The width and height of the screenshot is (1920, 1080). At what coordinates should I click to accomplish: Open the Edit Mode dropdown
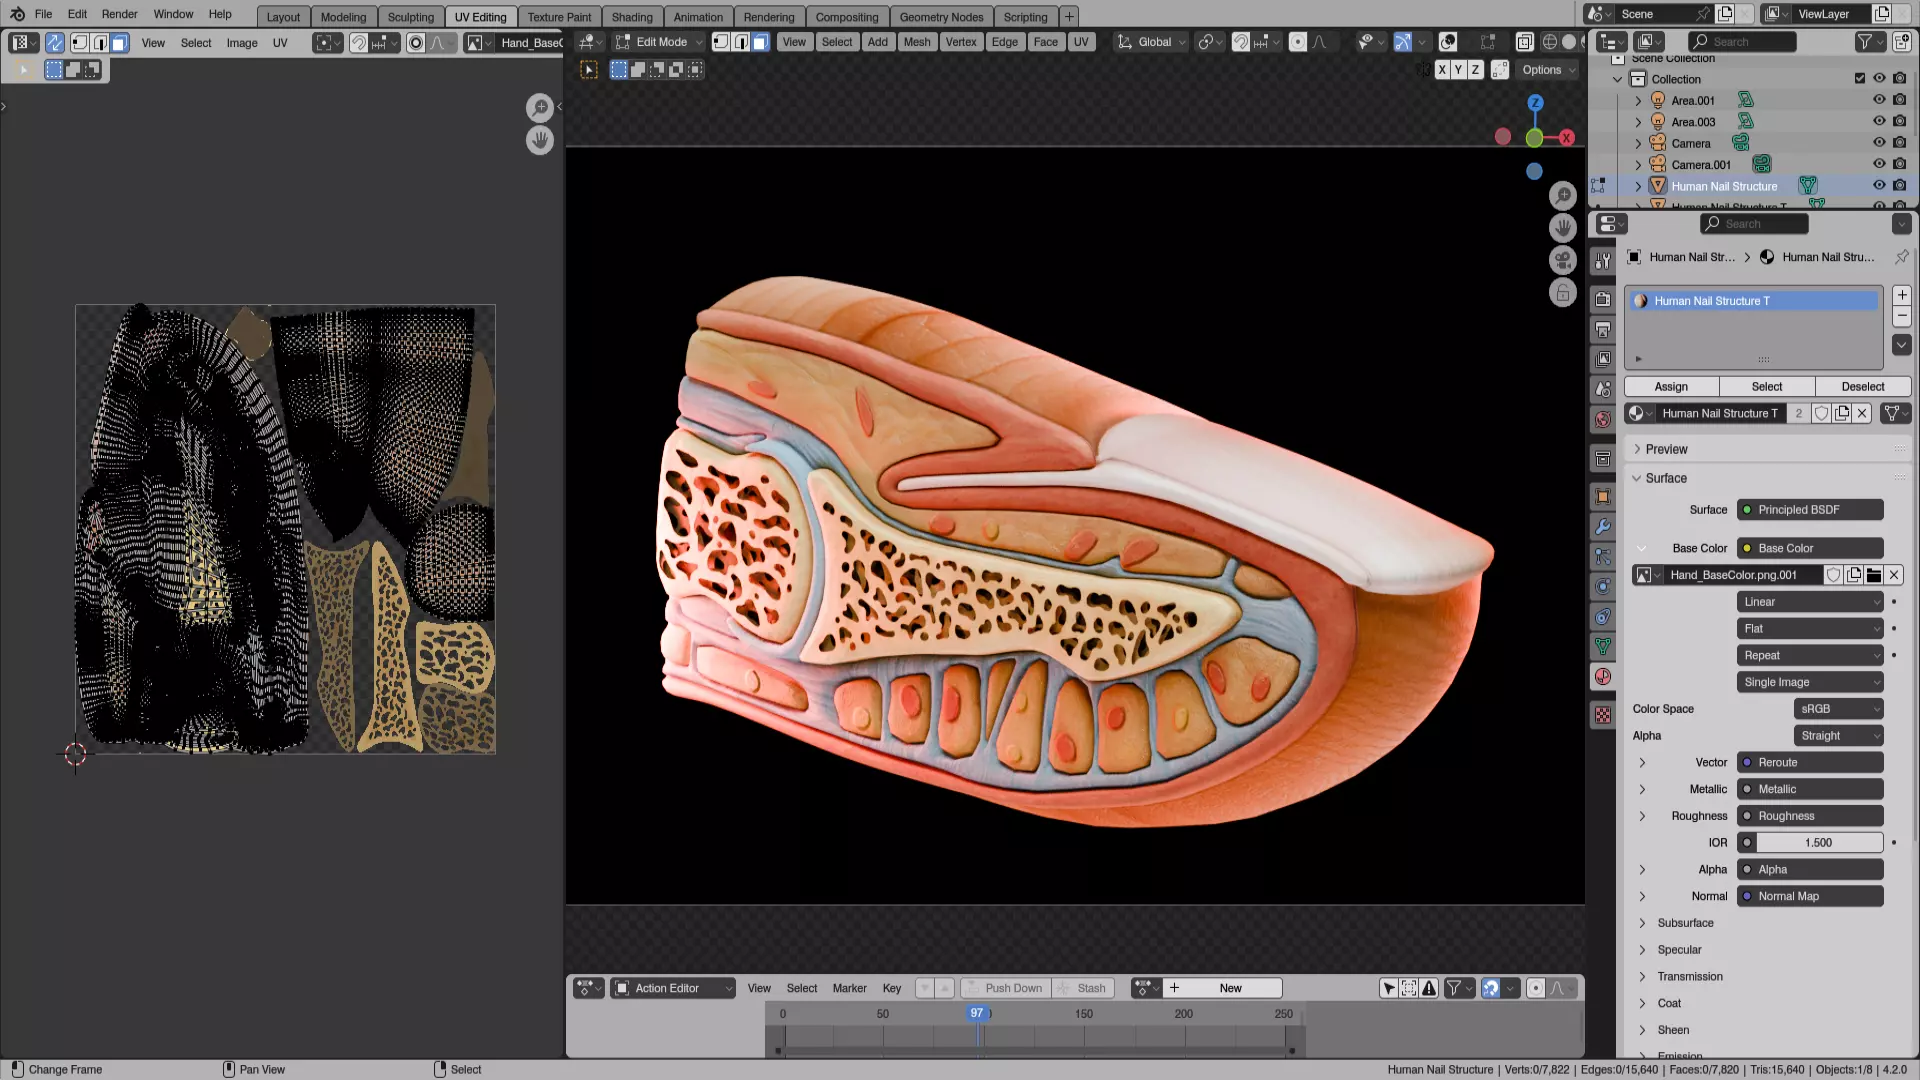point(658,42)
